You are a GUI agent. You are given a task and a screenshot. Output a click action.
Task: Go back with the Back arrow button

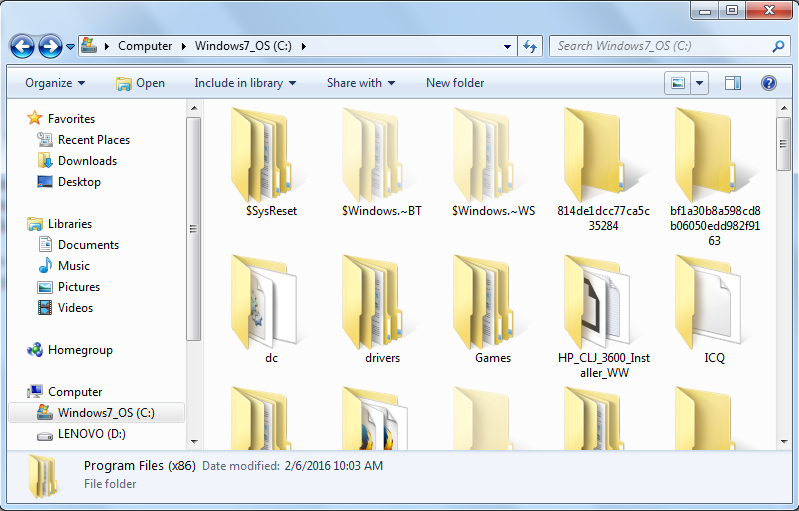pos(22,47)
